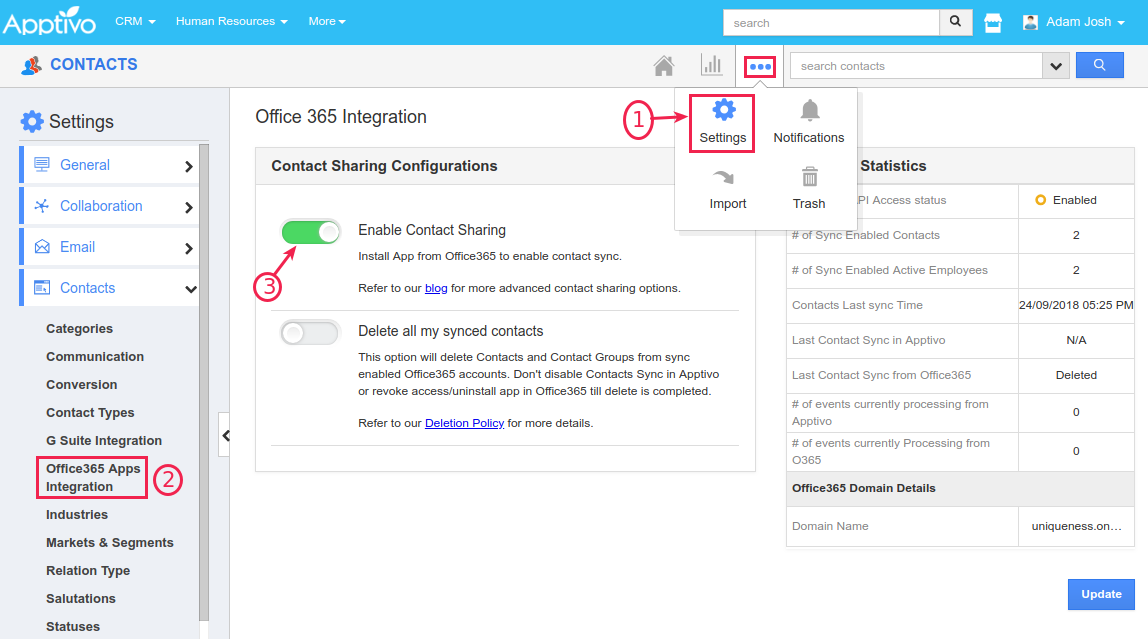Select Relation Type item
1148x639 pixels.
tap(88, 570)
